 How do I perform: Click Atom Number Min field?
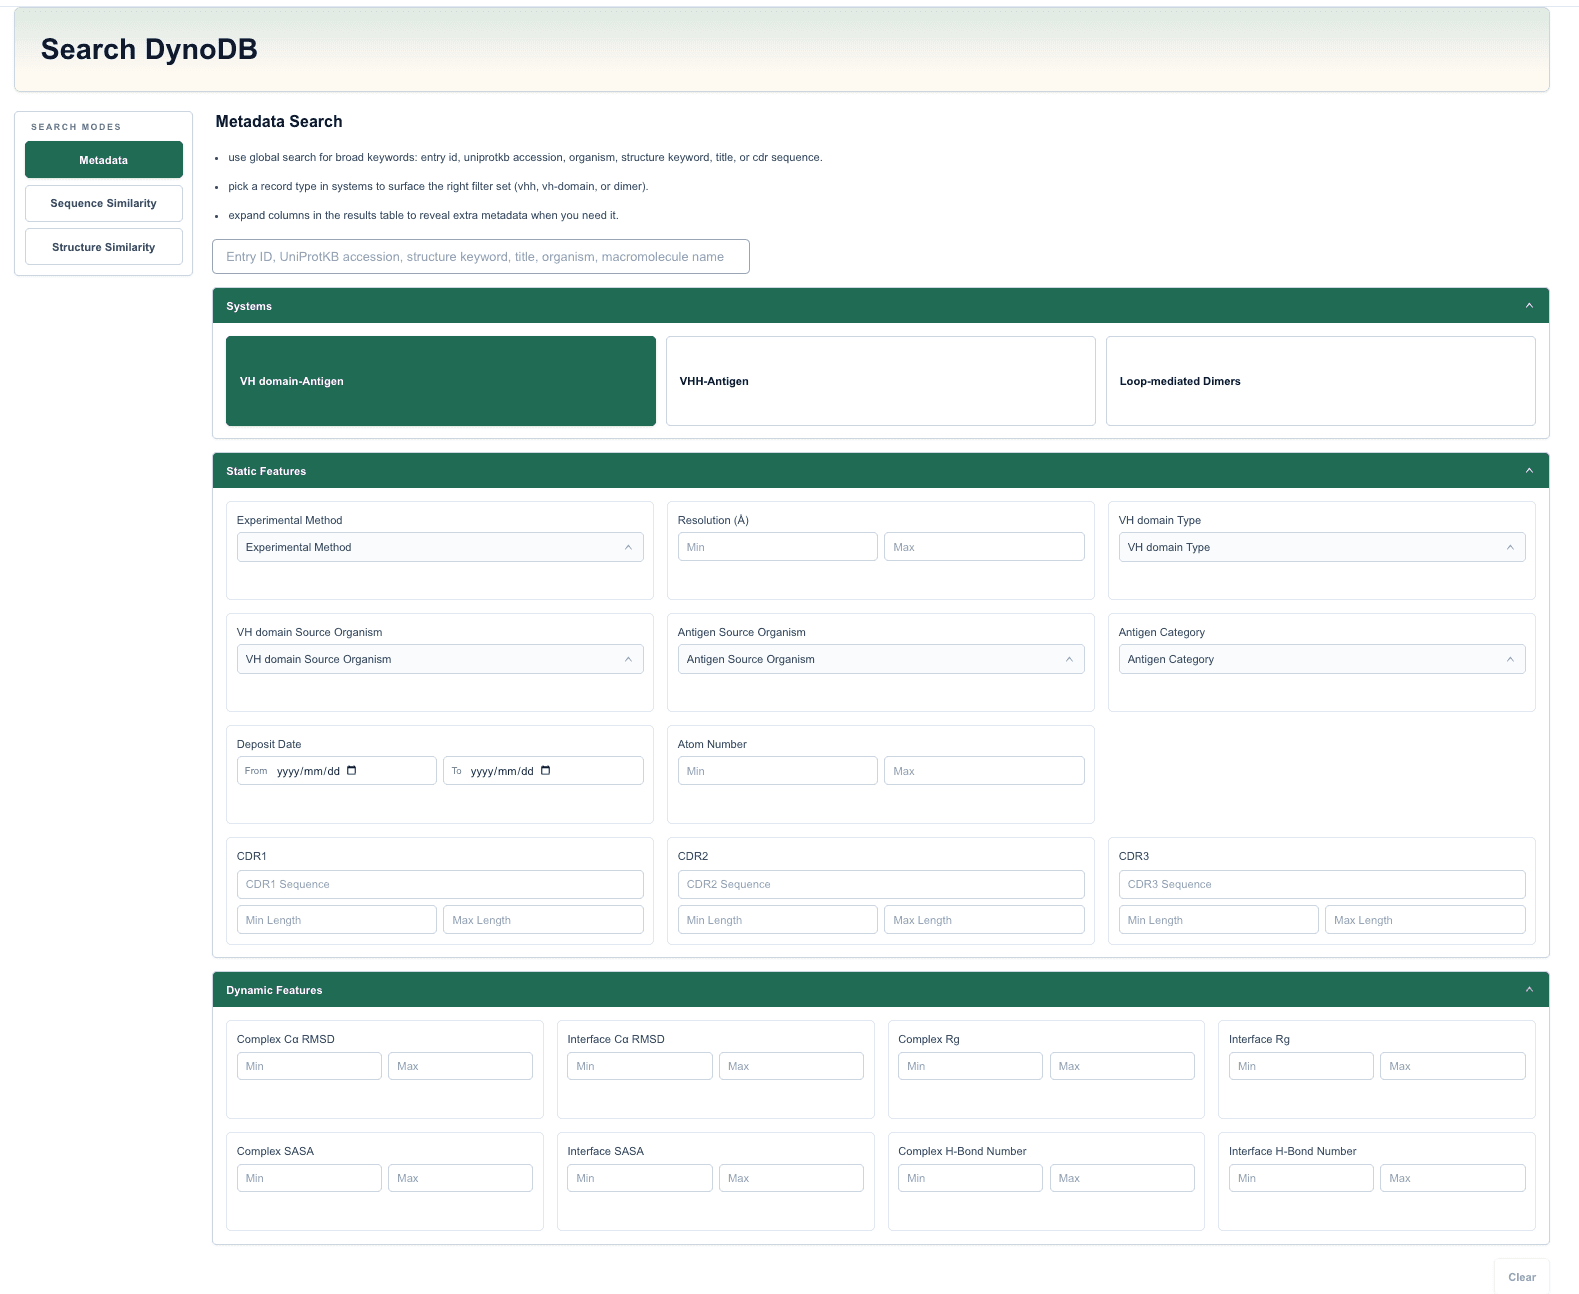pyautogui.click(x=778, y=771)
